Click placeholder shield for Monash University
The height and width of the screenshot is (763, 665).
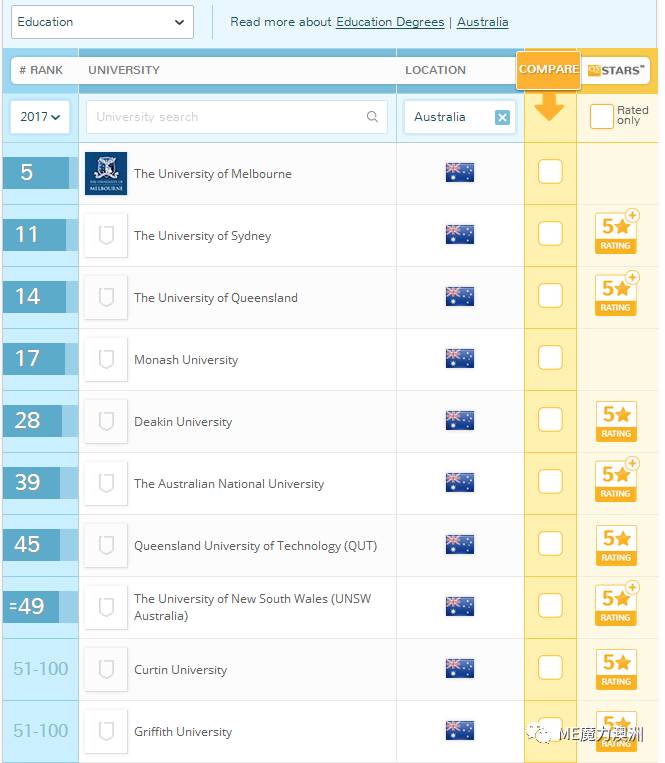[106, 359]
